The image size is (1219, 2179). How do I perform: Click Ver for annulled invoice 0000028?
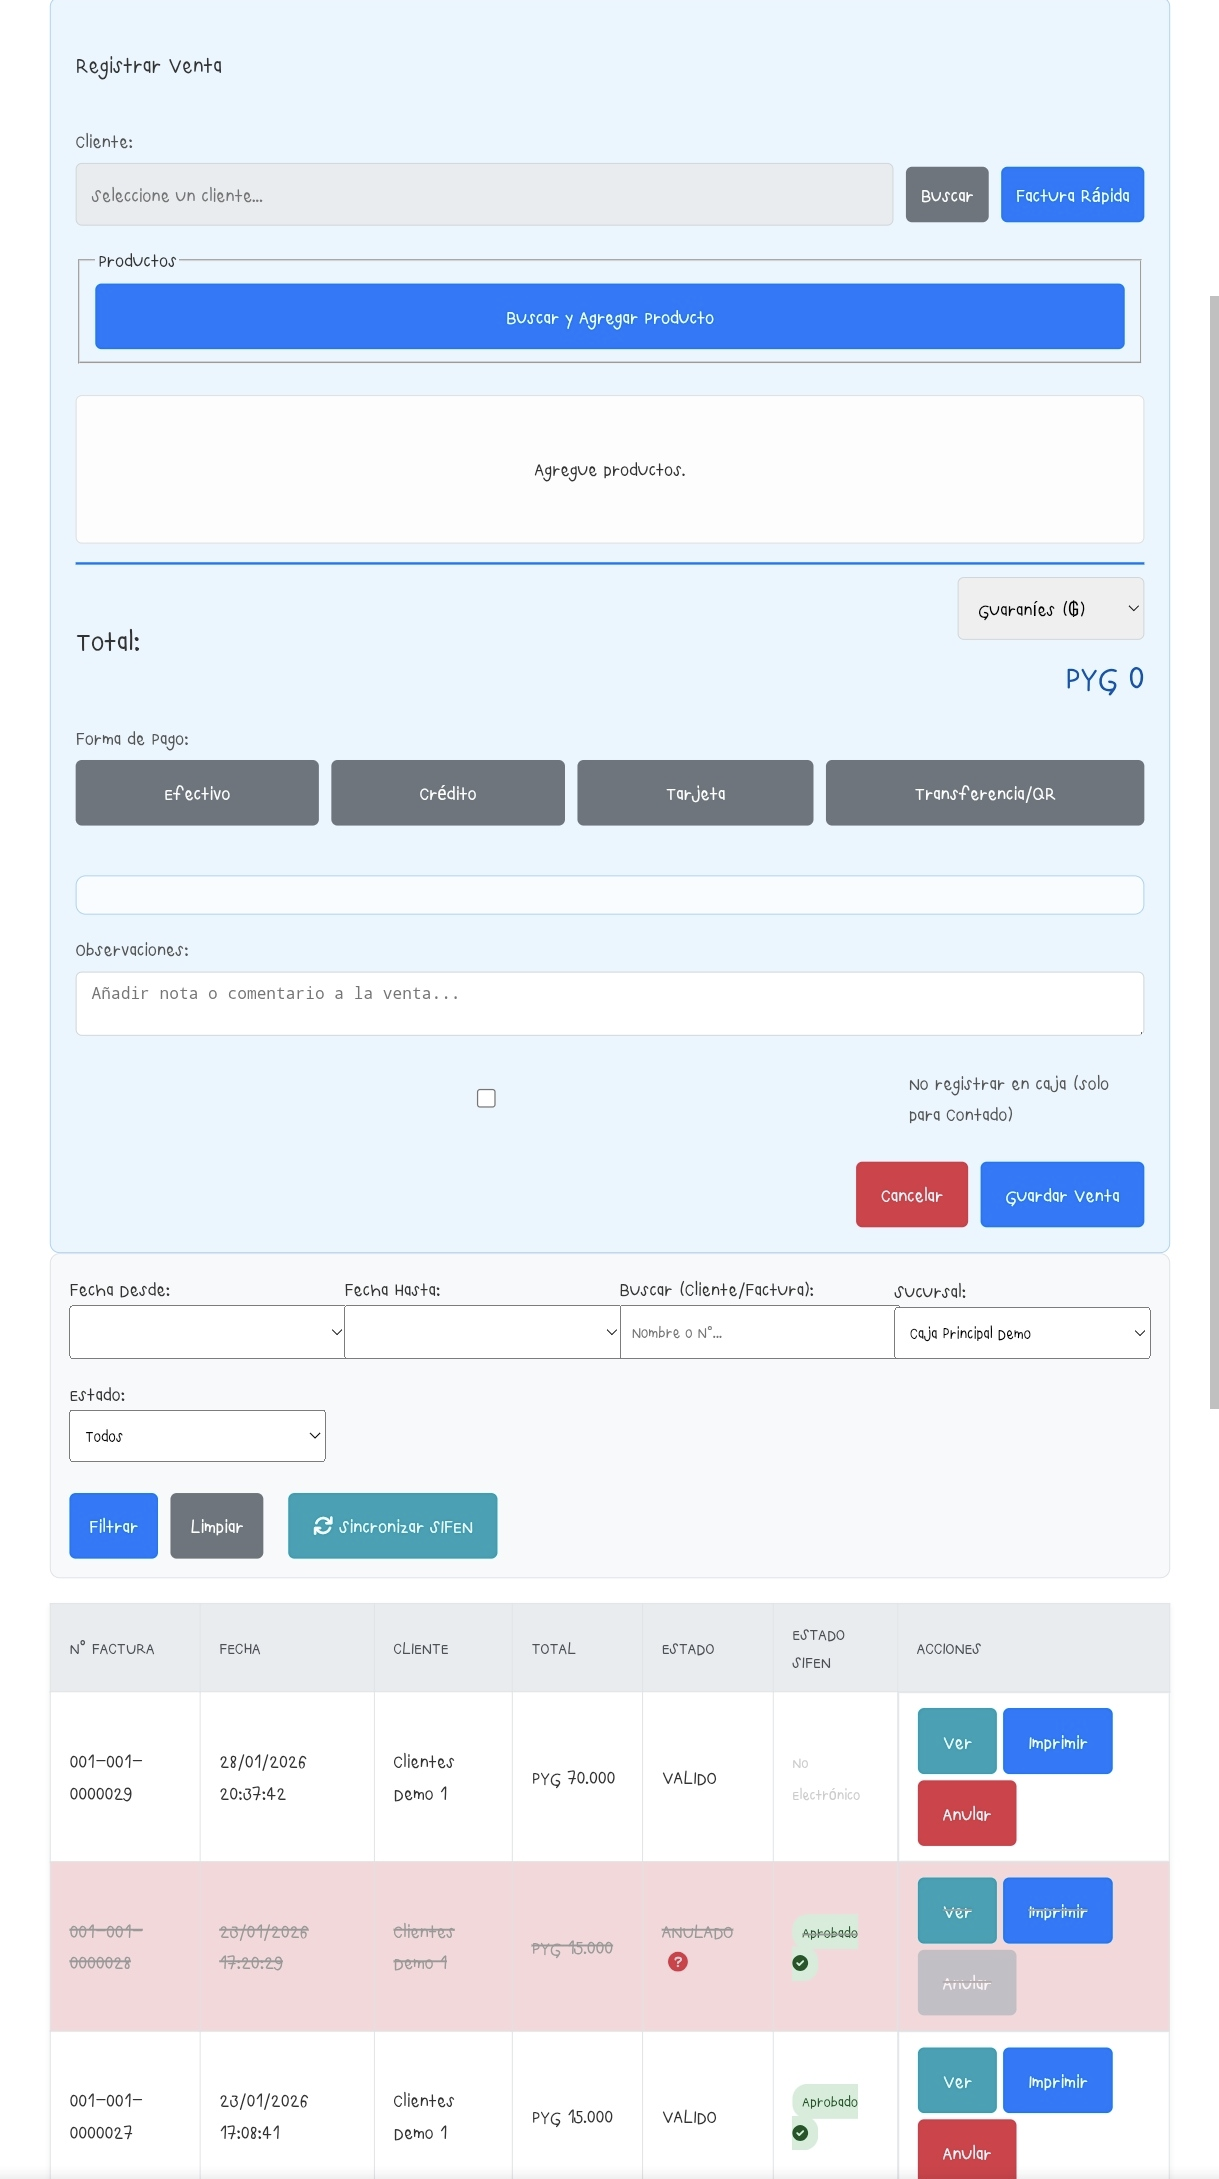(x=957, y=1911)
